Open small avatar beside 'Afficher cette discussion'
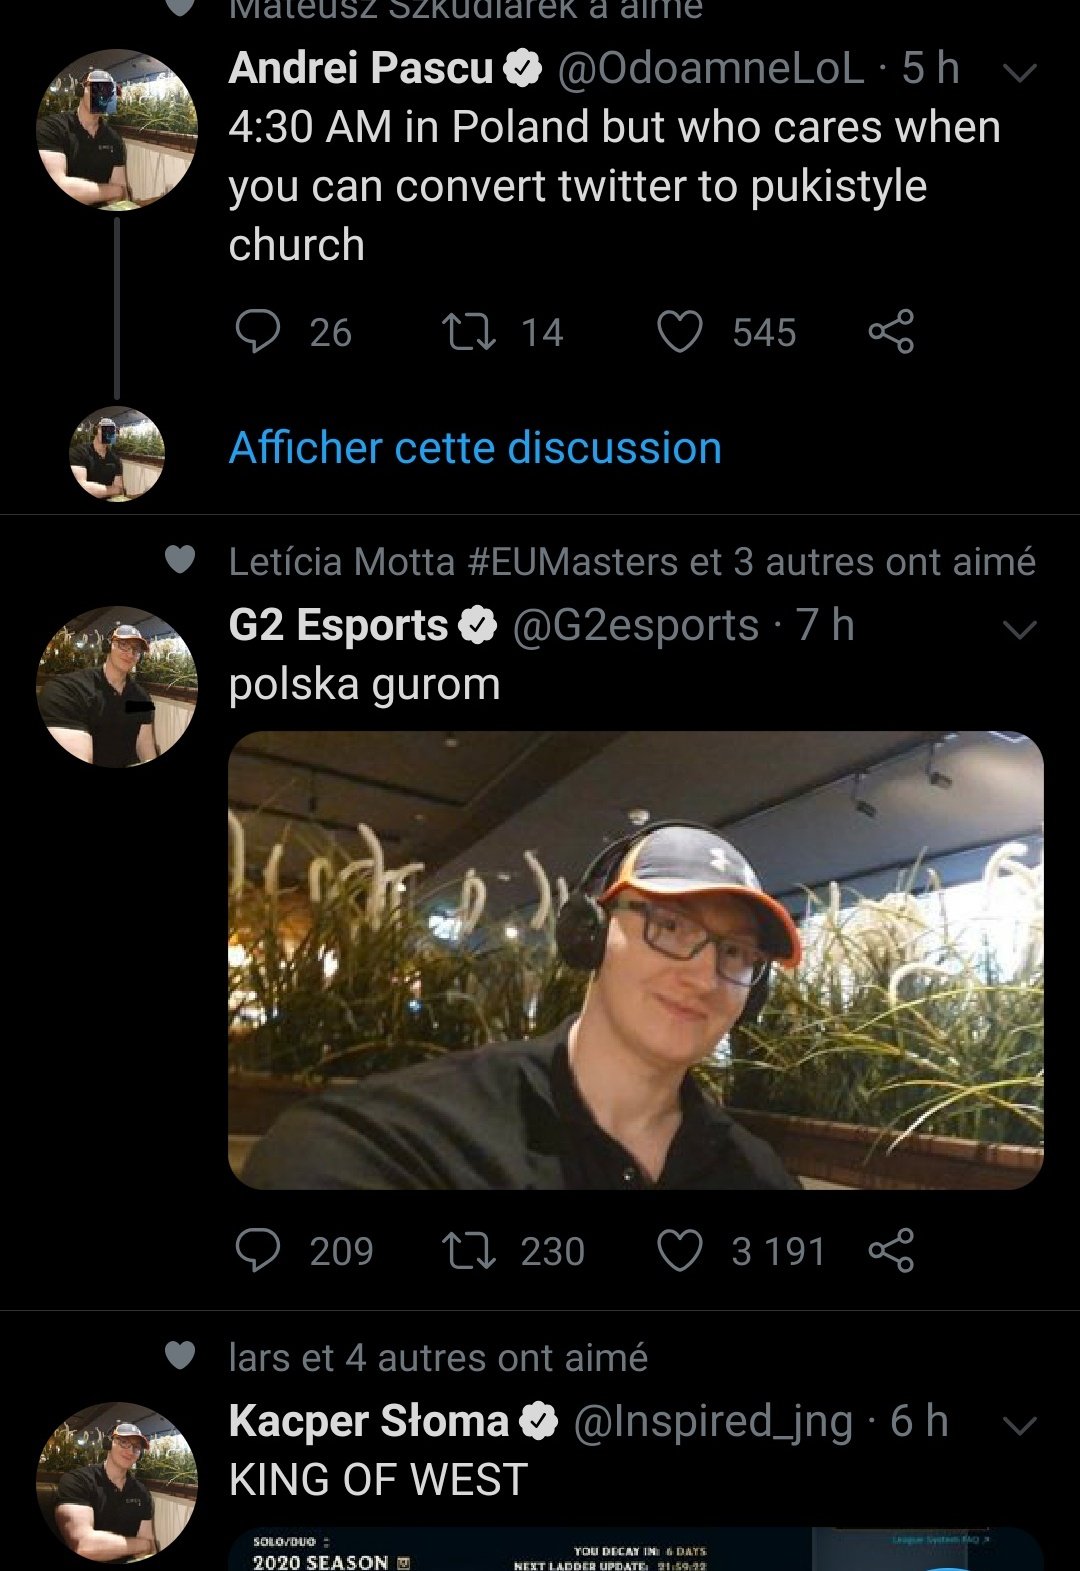1080x1571 pixels. [117, 453]
